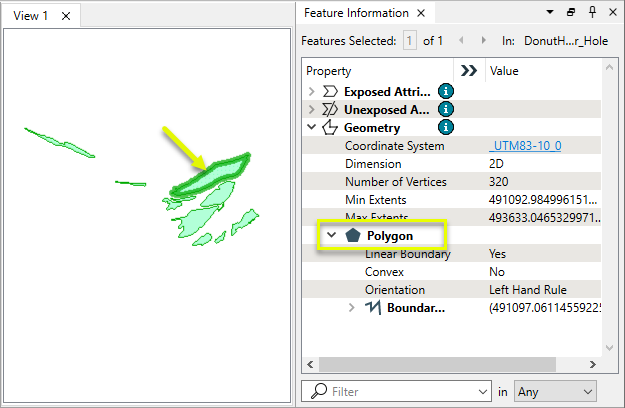Open the Feature Information panel options menu arrow
Image resolution: width=625 pixels, height=408 pixels.
[550, 13]
